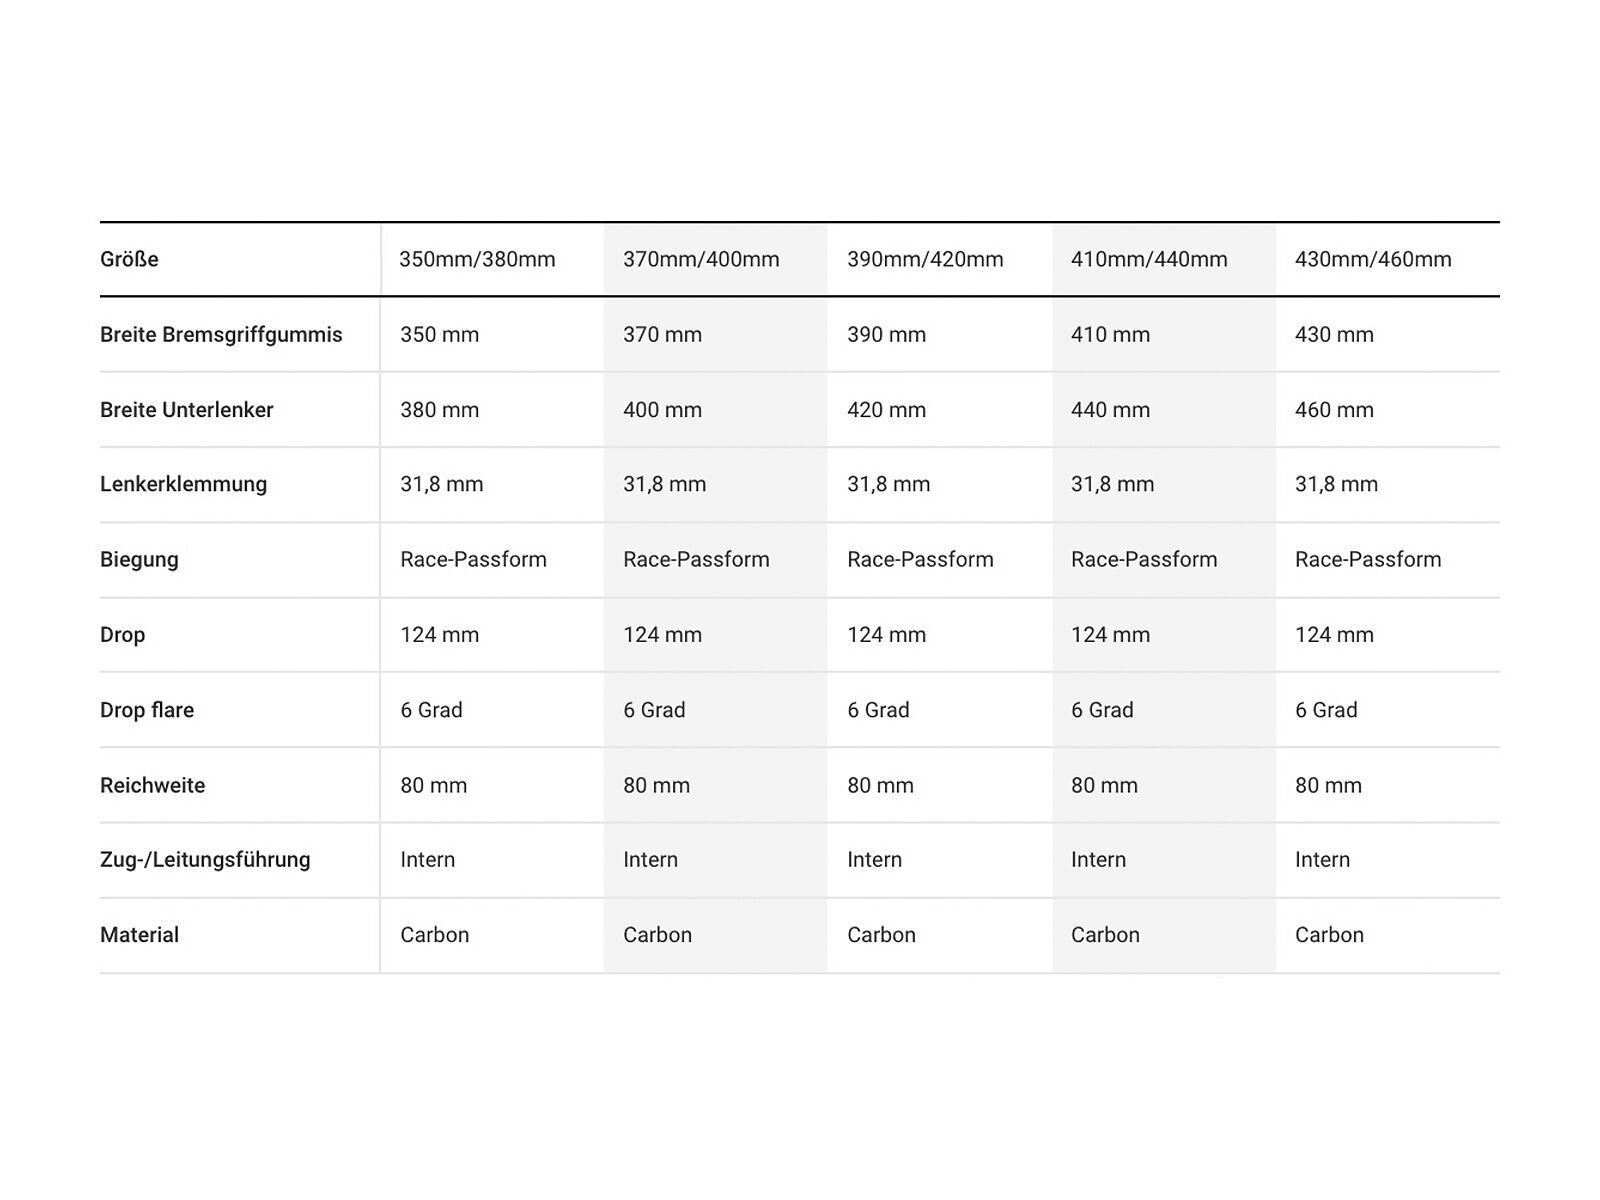Select the 370mm/400mm size column header
1600x1200 pixels.
coord(701,260)
